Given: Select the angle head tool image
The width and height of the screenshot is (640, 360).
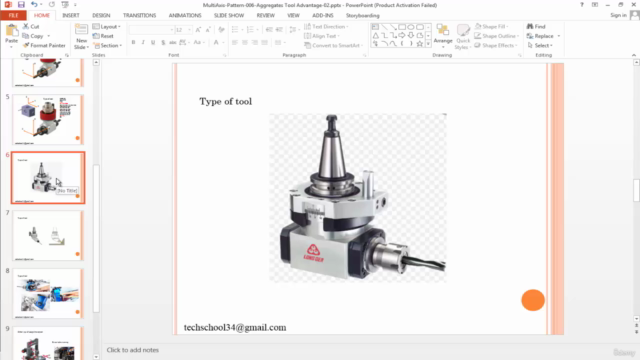Looking at the screenshot, I should [x=358, y=198].
